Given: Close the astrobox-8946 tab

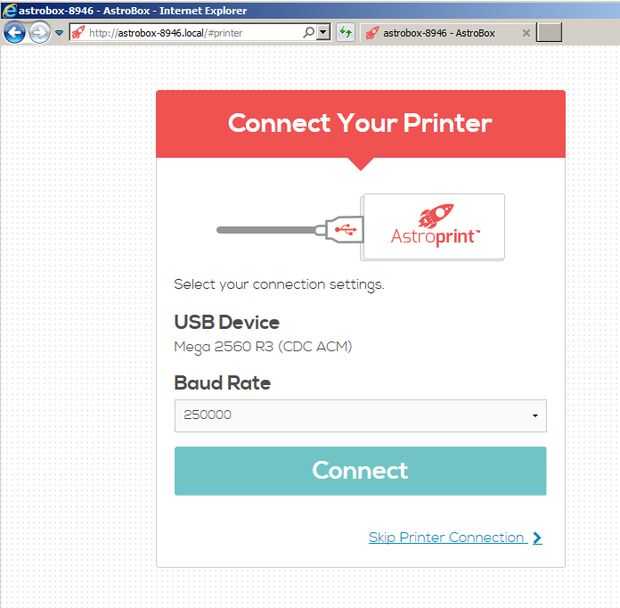Looking at the screenshot, I should (x=526, y=33).
